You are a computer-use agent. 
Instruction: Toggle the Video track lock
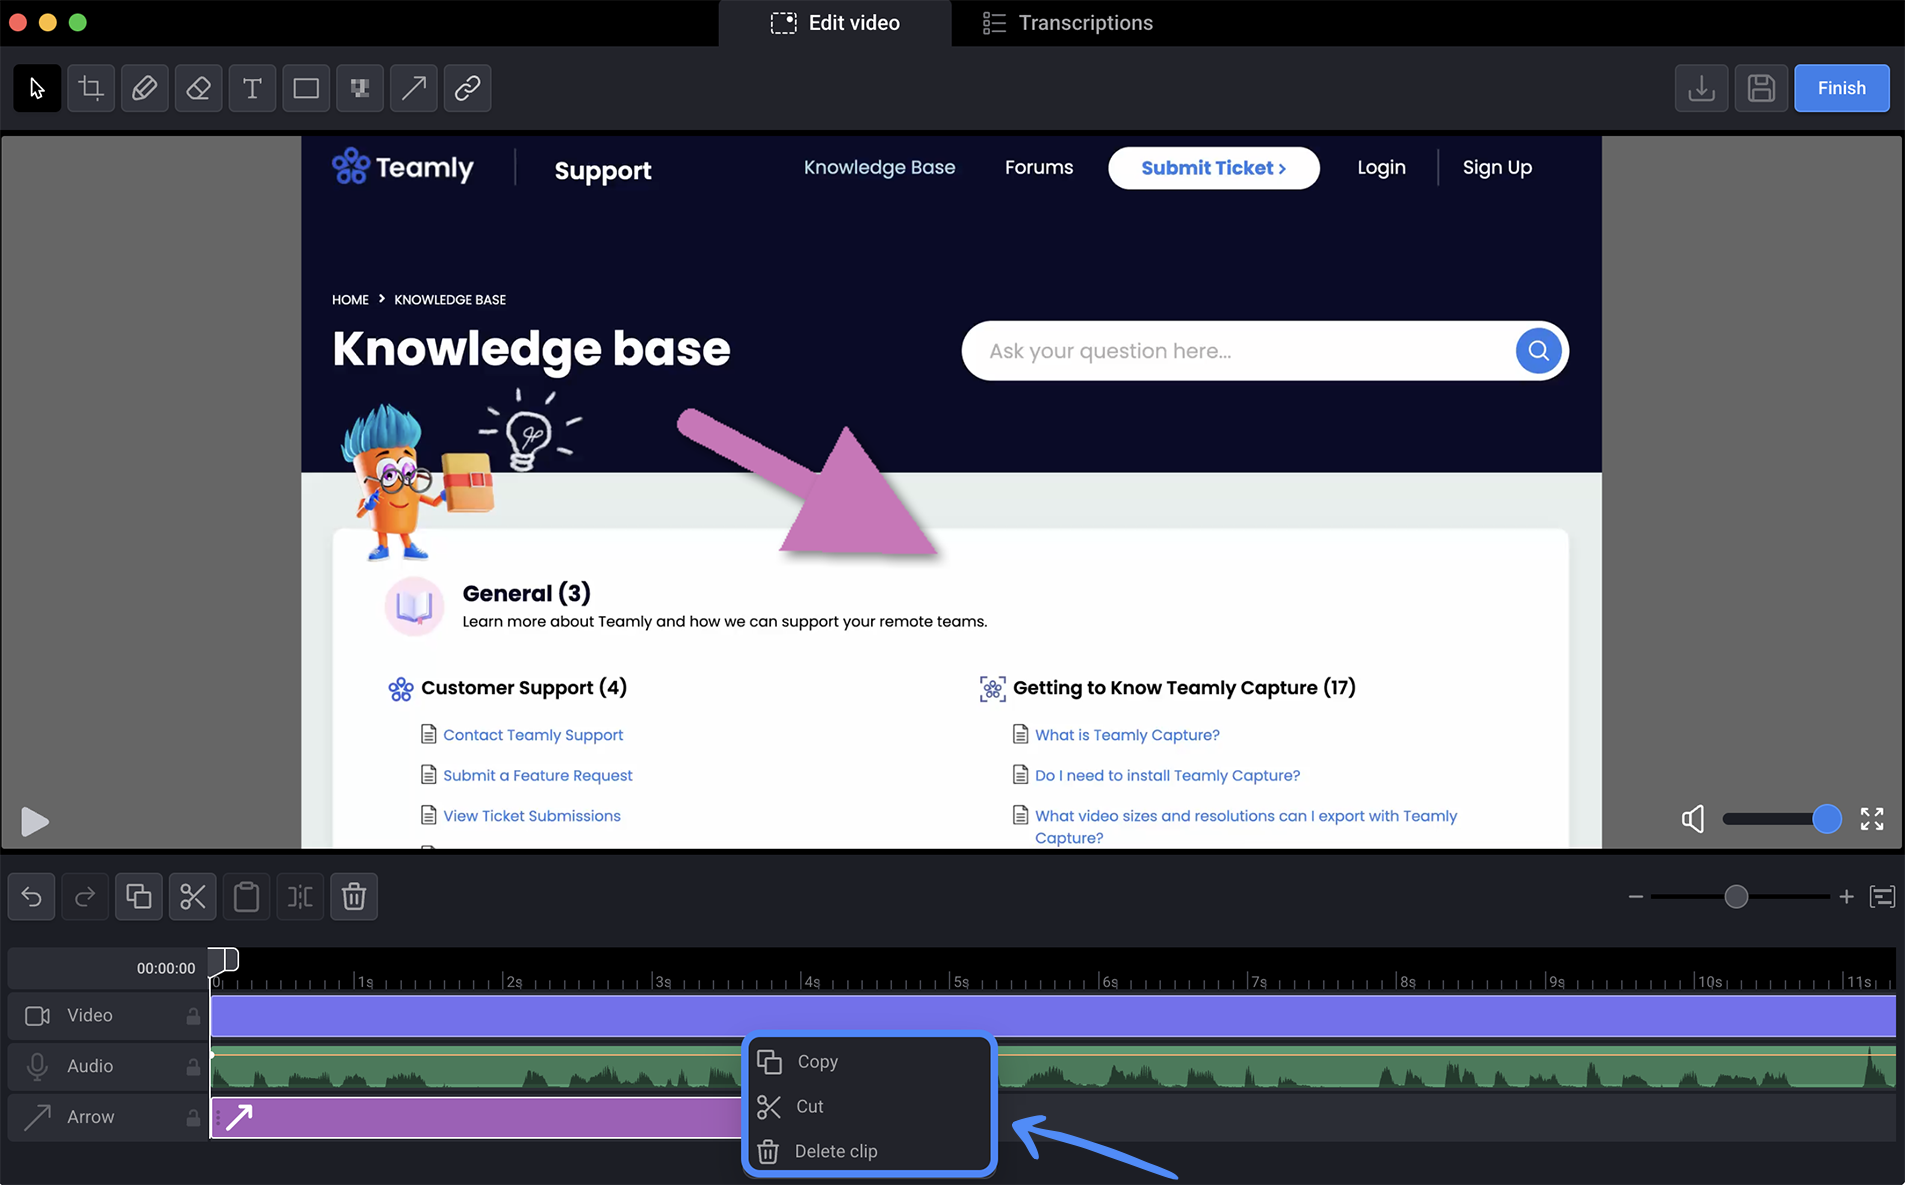193,1016
